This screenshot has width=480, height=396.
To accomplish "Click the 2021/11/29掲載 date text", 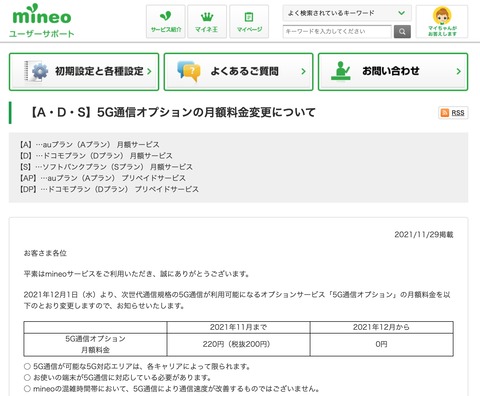I will click(x=424, y=234).
